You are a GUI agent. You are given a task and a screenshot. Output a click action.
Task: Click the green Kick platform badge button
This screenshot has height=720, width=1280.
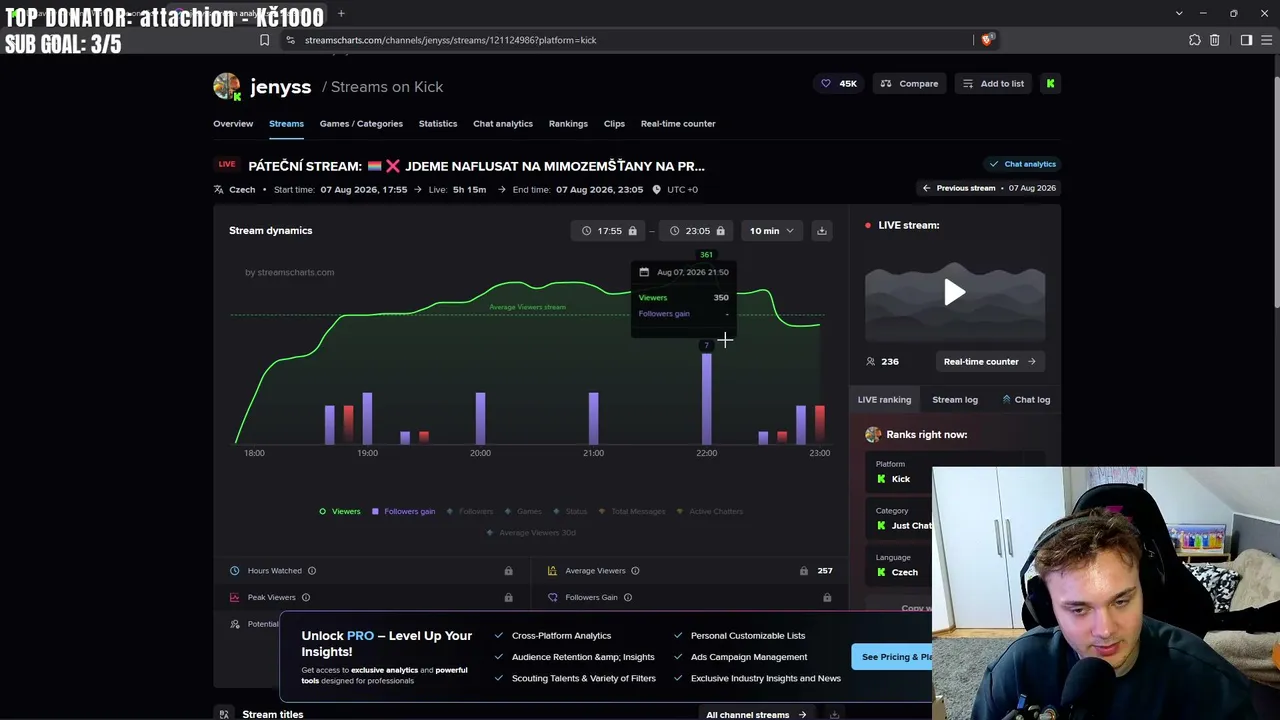[1050, 84]
